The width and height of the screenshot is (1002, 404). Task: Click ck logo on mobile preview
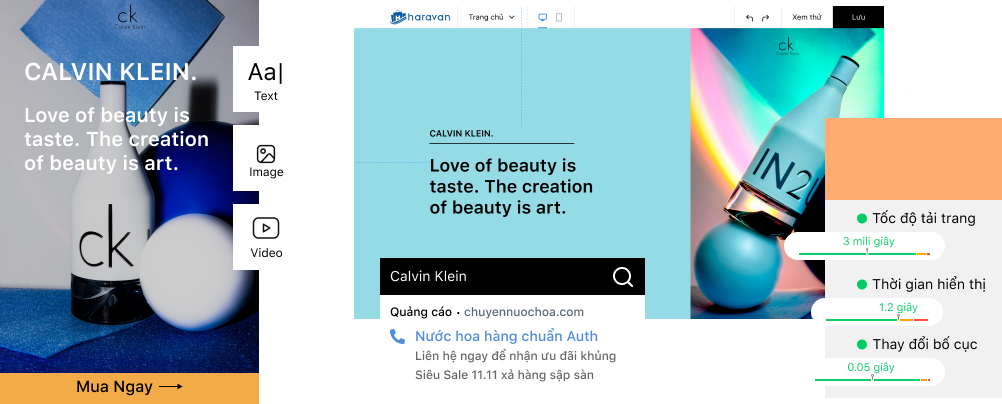click(129, 17)
